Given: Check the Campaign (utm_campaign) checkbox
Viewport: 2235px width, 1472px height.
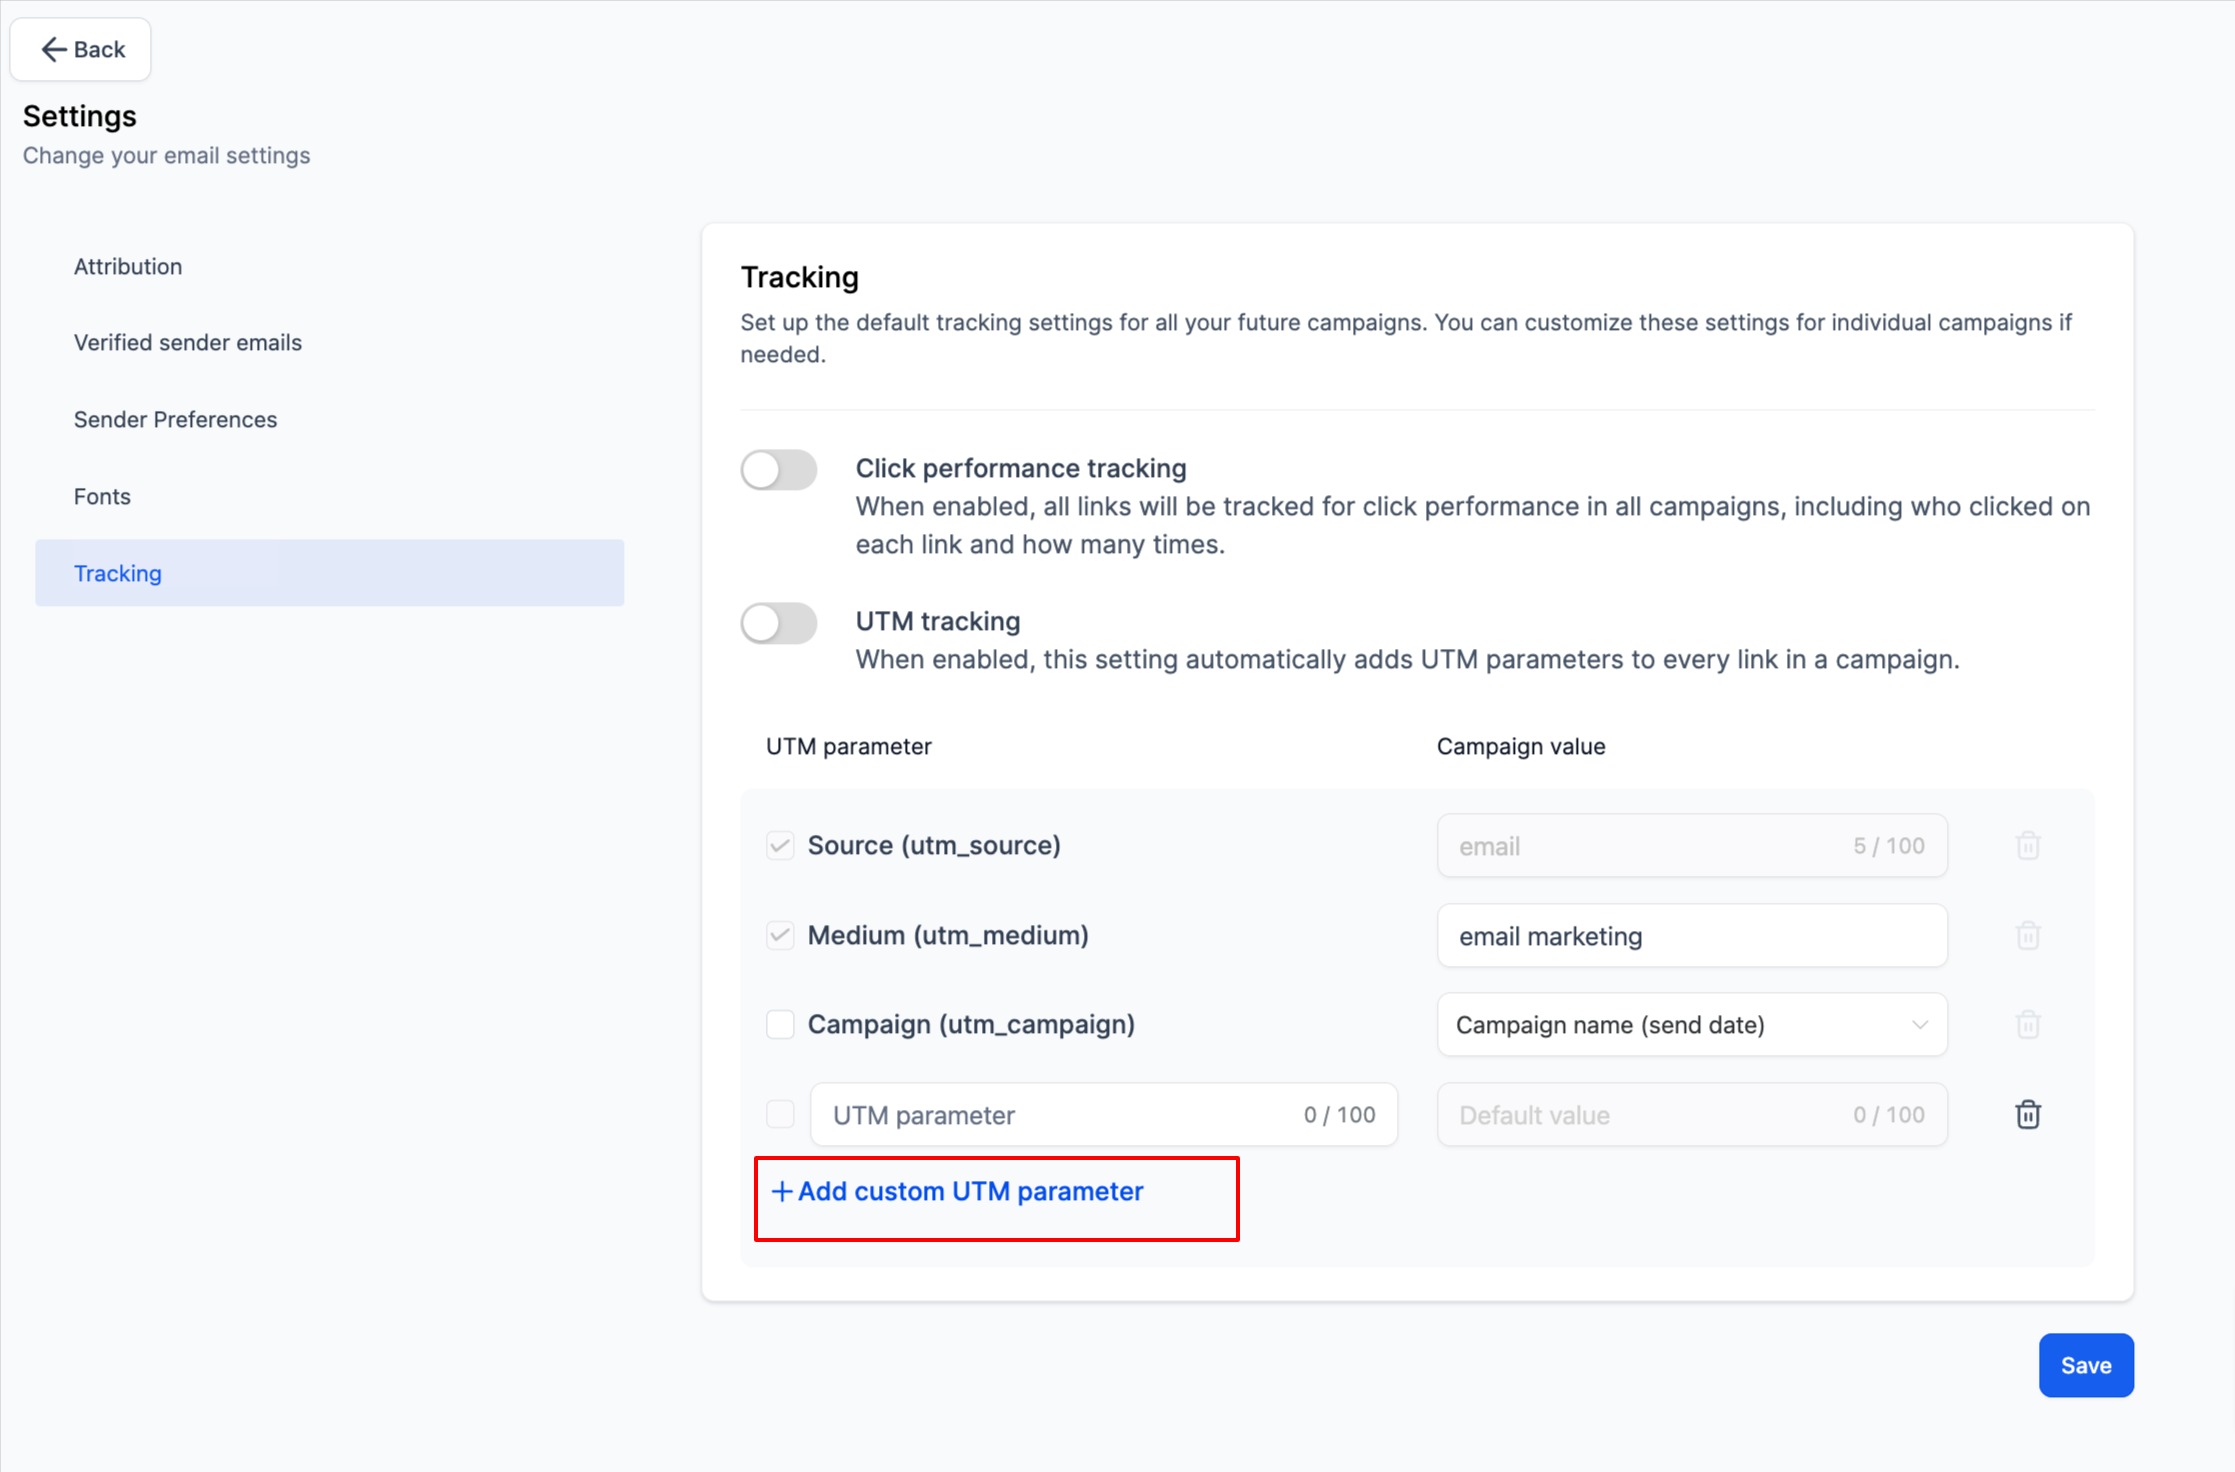Looking at the screenshot, I should click(x=780, y=1024).
